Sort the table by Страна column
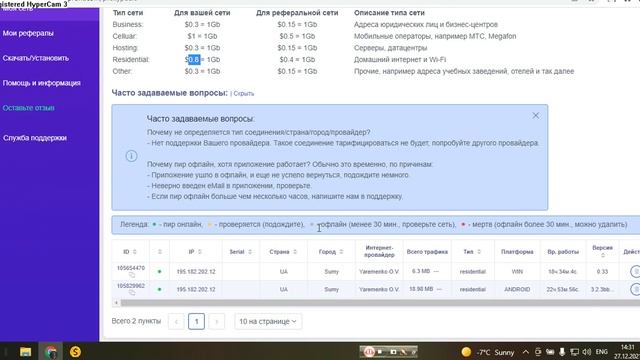 tap(295, 252)
